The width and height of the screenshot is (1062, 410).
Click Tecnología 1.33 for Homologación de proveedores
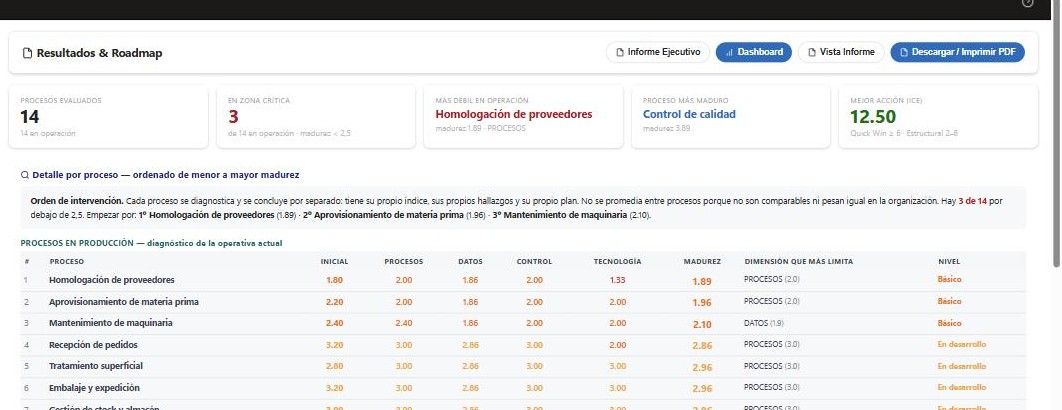click(x=618, y=280)
